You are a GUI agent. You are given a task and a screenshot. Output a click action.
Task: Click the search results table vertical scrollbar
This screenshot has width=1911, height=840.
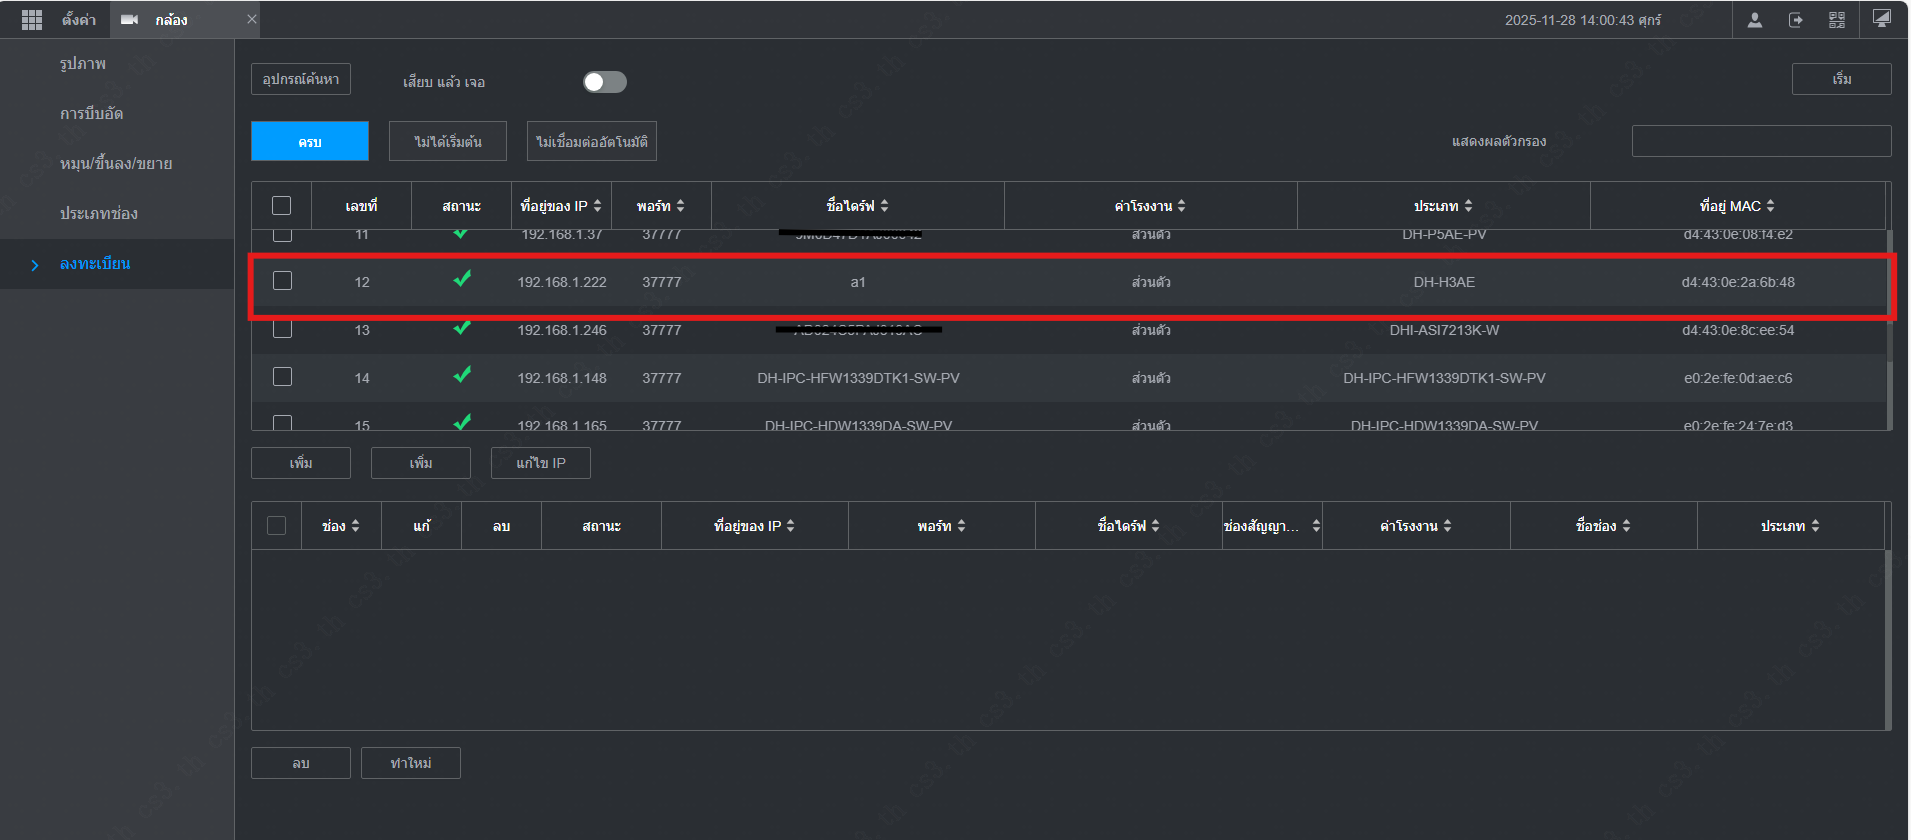pos(1889,330)
